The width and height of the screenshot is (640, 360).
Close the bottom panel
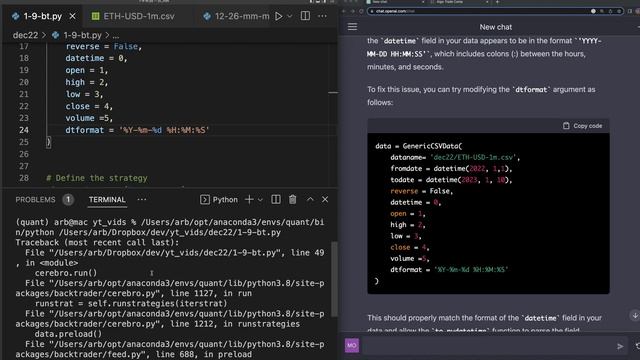(325, 200)
